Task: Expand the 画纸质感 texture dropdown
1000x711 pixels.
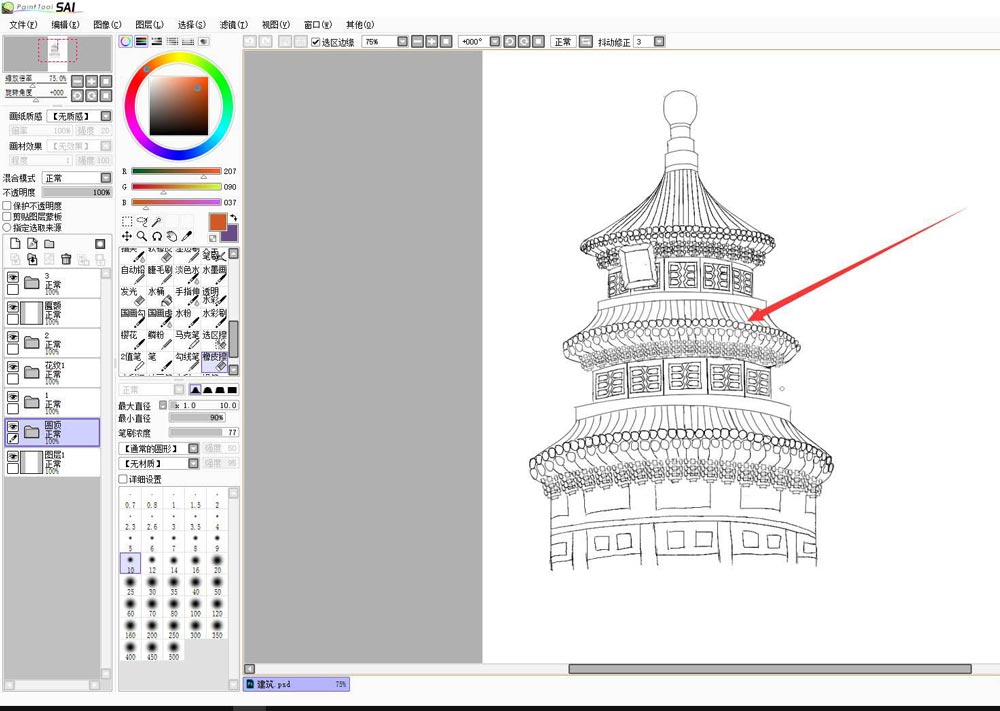Action: (105, 116)
